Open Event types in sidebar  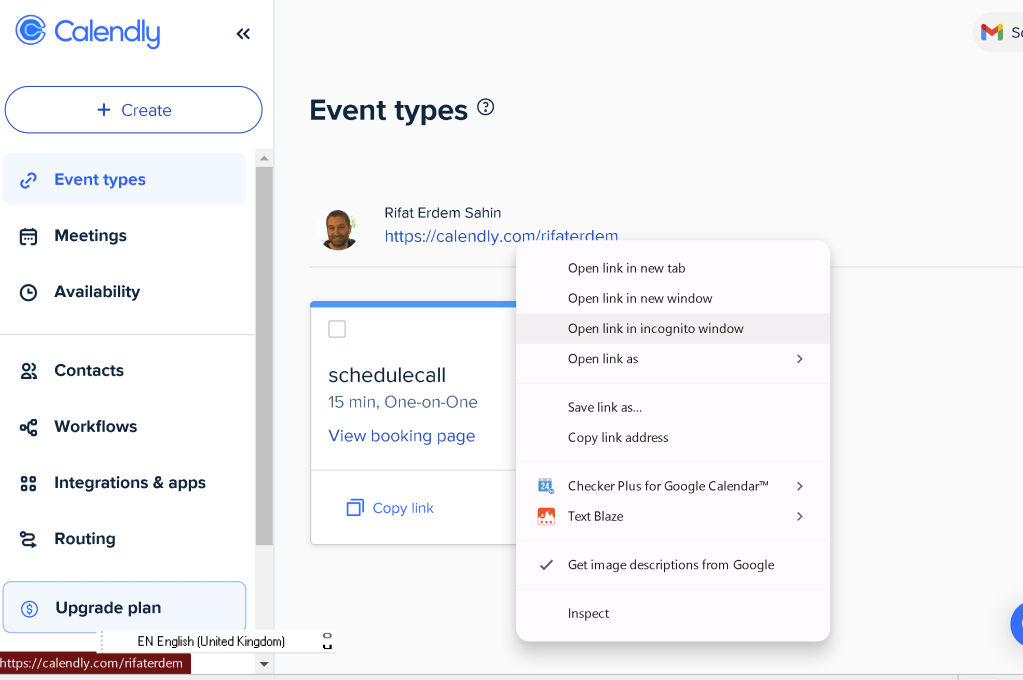[x=125, y=179]
